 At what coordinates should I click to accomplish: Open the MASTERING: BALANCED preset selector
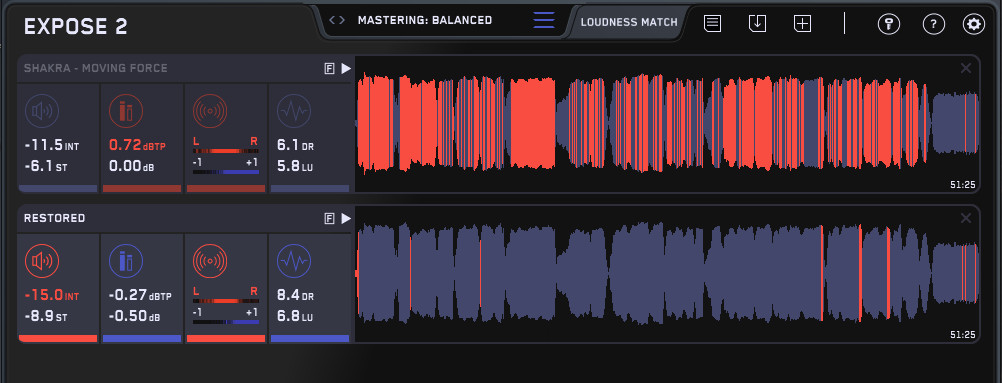click(x=425, y=20)
